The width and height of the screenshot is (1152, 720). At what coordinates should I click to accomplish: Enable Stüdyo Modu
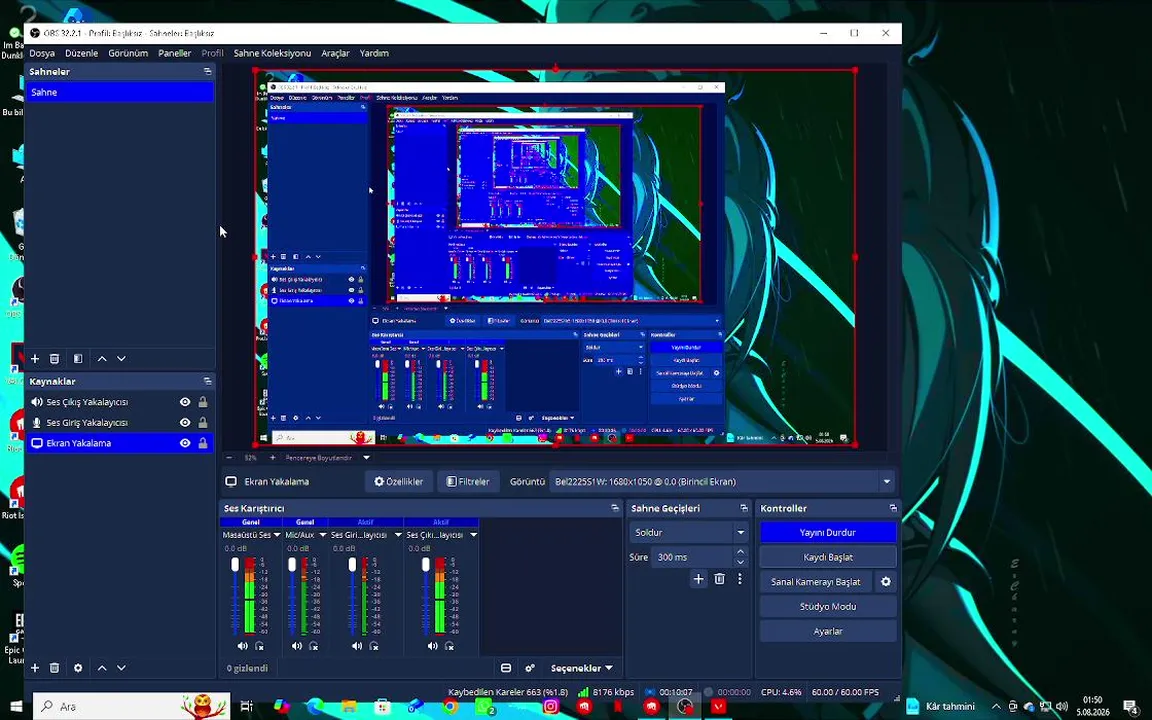click(x=828, y=606)
